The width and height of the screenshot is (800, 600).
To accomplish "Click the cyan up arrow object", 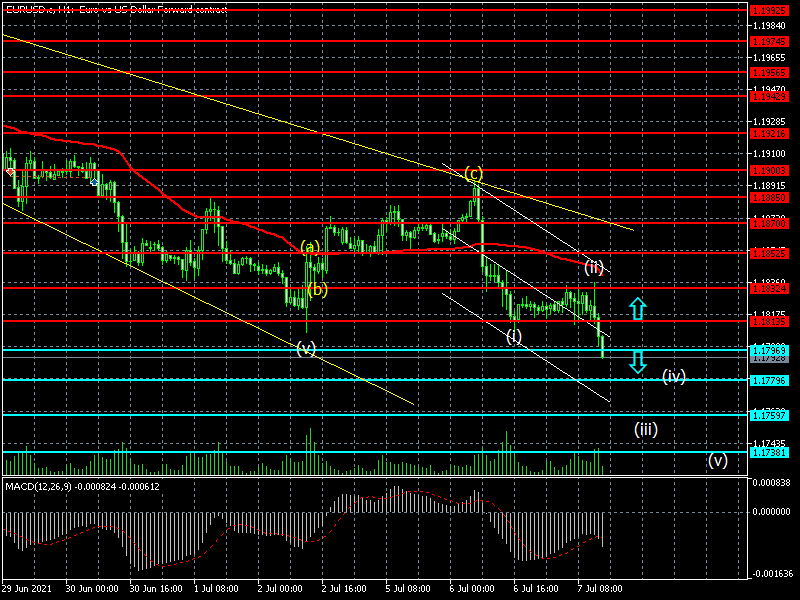I will [638, 309].
